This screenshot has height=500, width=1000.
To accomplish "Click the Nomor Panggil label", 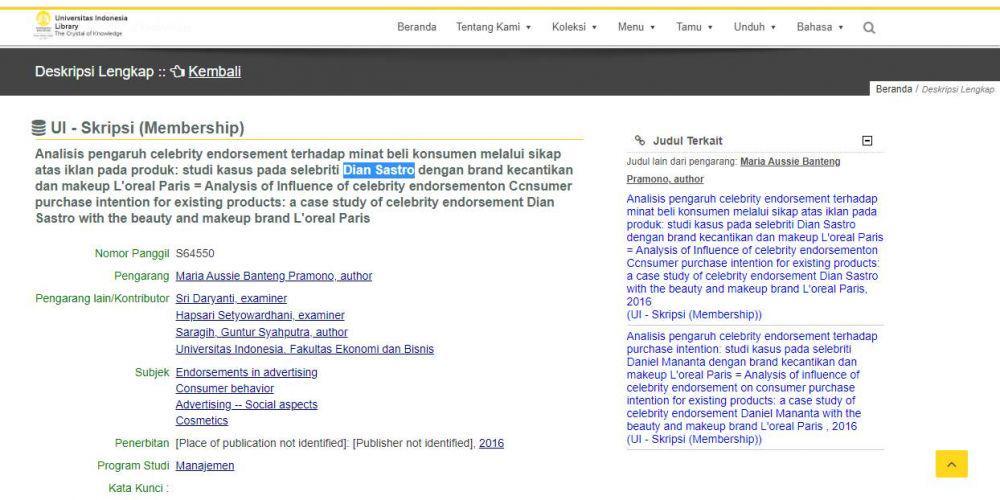I will 132,254.
